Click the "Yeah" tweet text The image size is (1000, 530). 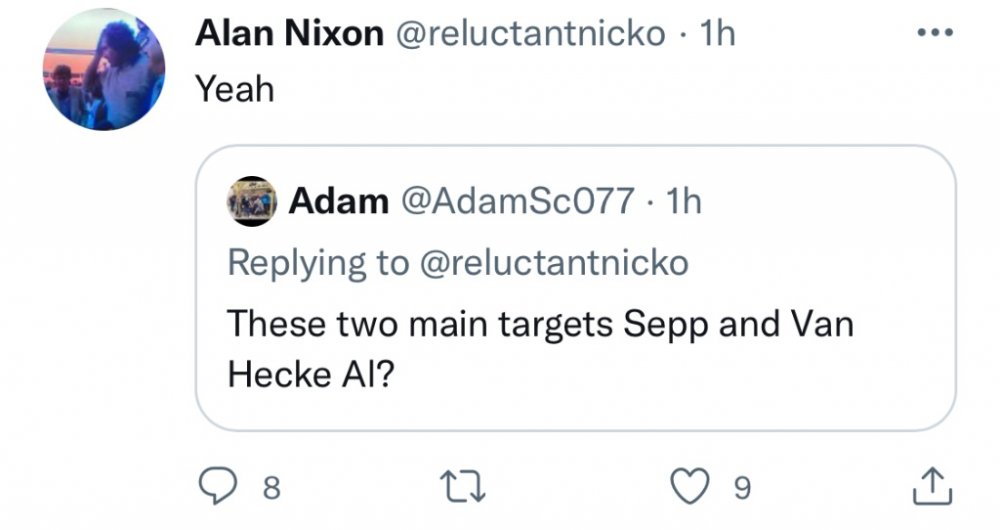234,90
